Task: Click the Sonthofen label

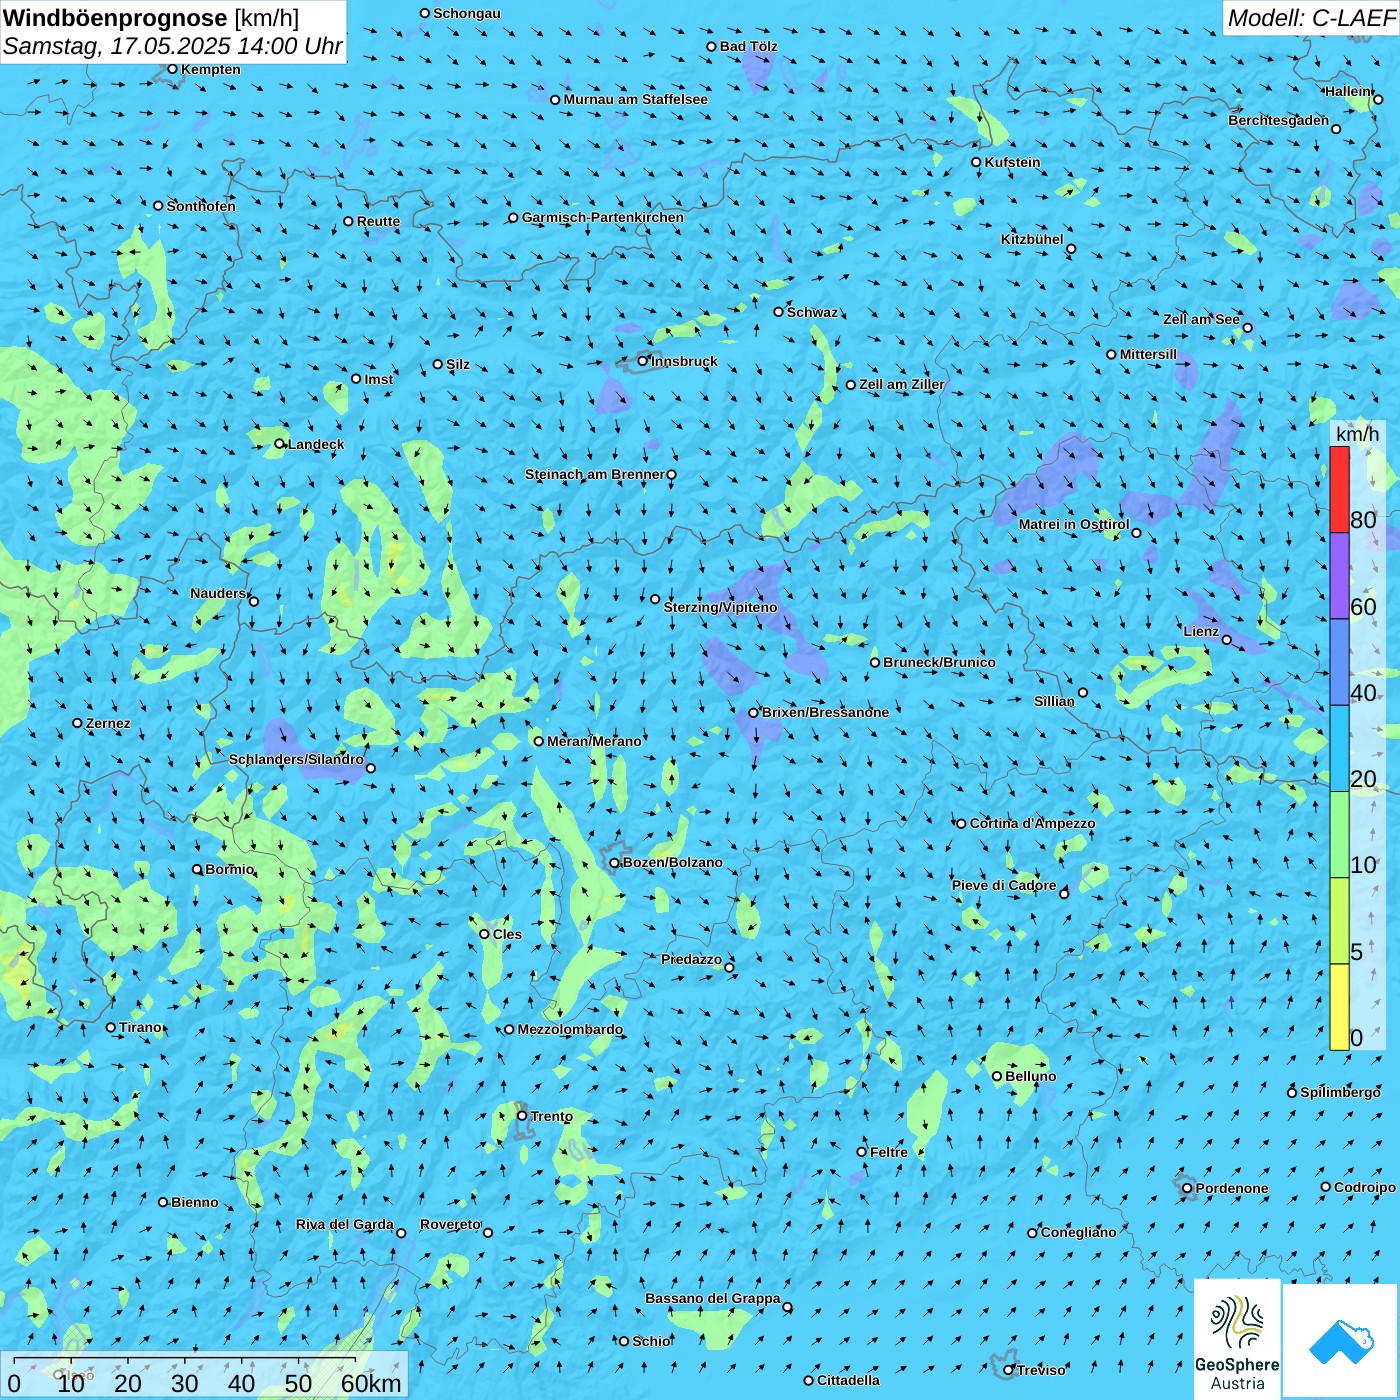Action: click(201, 206)
